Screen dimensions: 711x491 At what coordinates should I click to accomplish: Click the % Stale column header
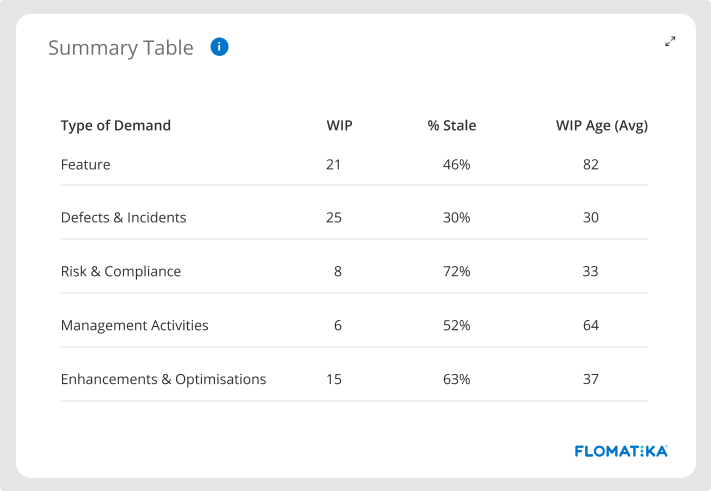(452, 126)
